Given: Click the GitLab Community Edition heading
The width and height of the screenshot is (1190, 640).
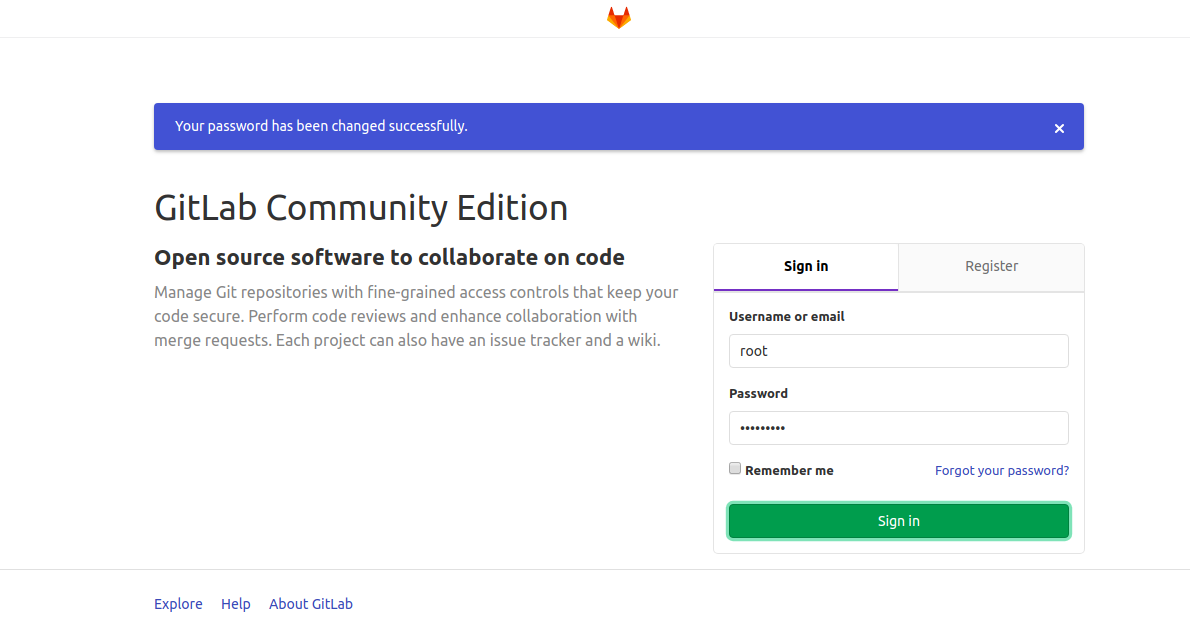Looking at the screenshot, I should click(x=361, y=207).
